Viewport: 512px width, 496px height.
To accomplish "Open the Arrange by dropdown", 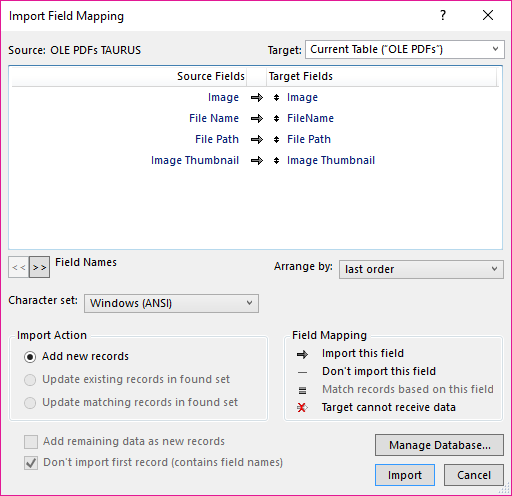I will point(421,269).
